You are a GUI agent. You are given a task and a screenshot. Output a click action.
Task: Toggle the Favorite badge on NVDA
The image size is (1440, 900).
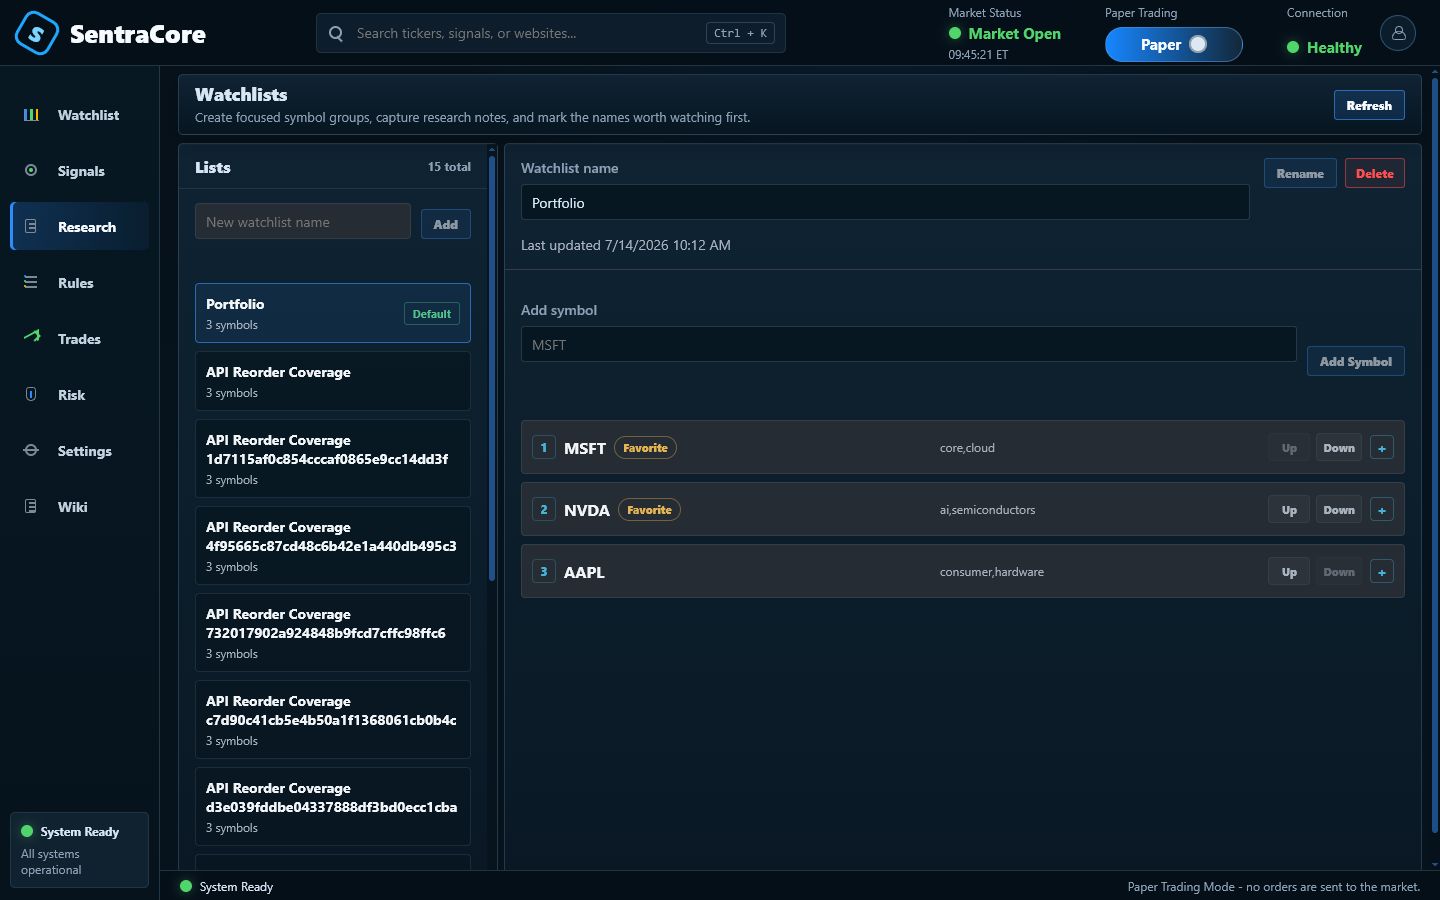click(649, 510)
